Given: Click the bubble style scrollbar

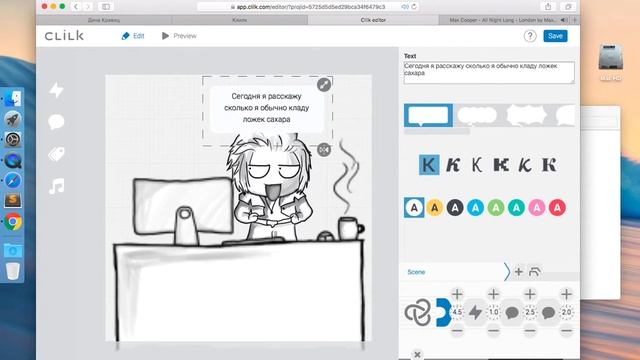Looking at the screenshot, I should pyautogui.click(x=437, y=131).
